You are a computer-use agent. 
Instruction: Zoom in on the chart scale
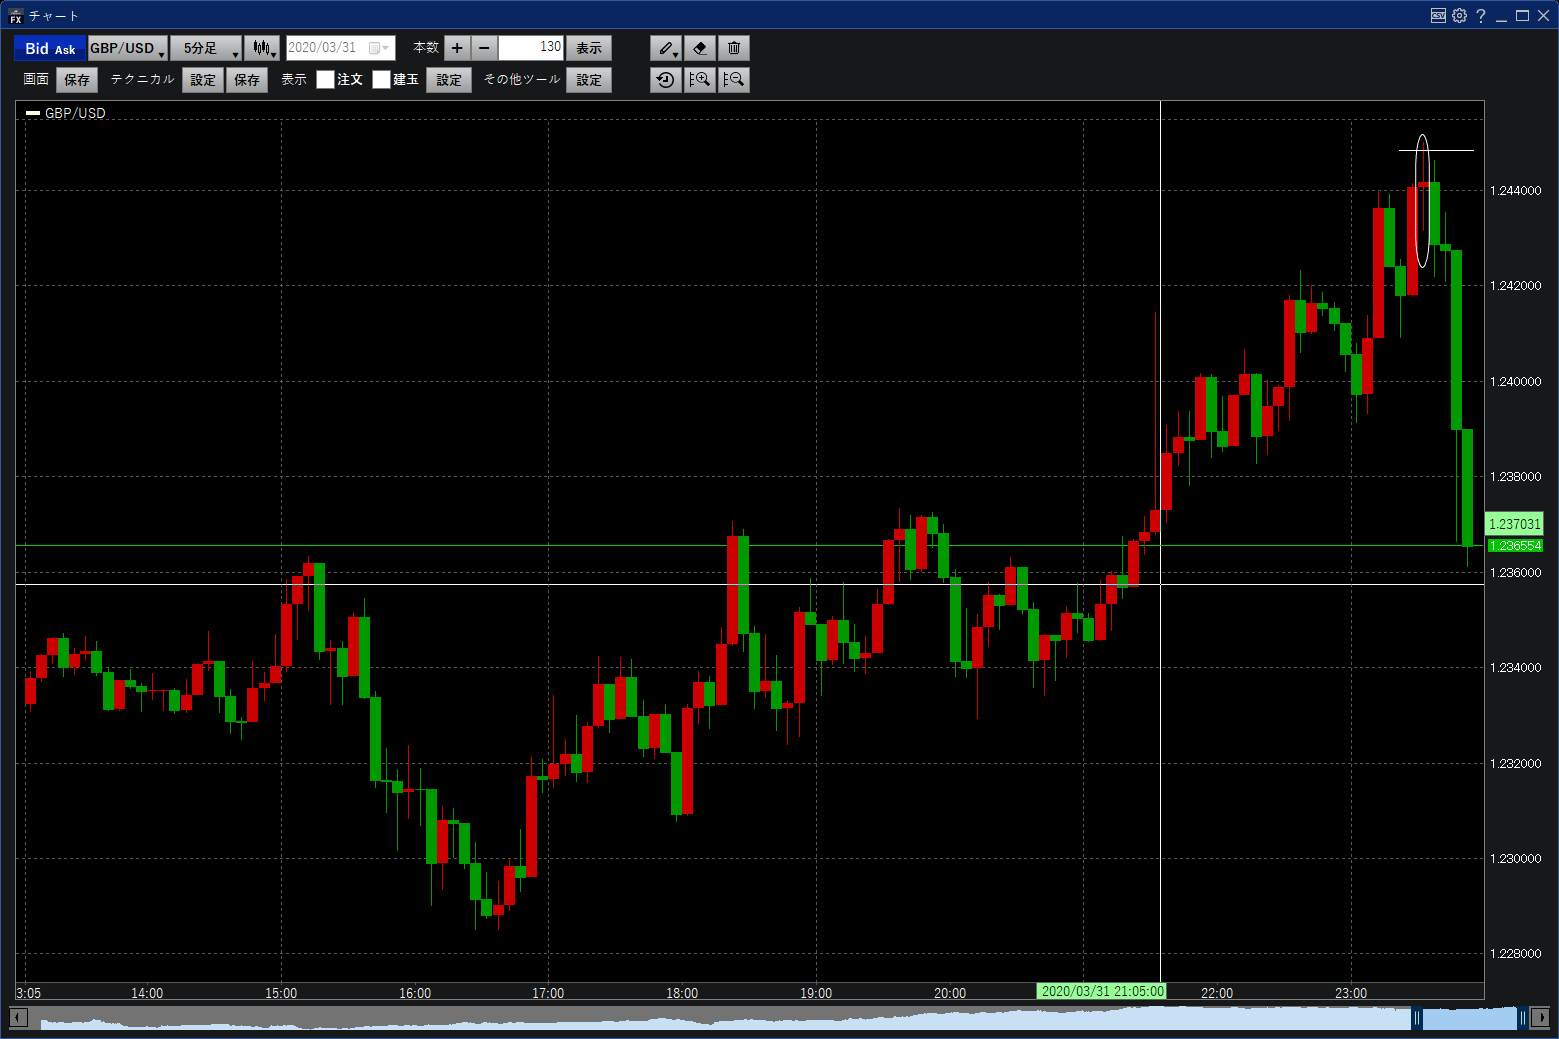tap(700, 80)
